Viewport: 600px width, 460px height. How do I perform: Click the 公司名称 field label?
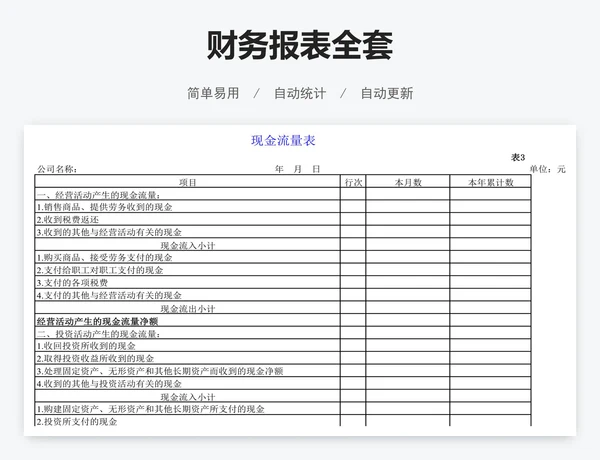click(x=57, y=169)
